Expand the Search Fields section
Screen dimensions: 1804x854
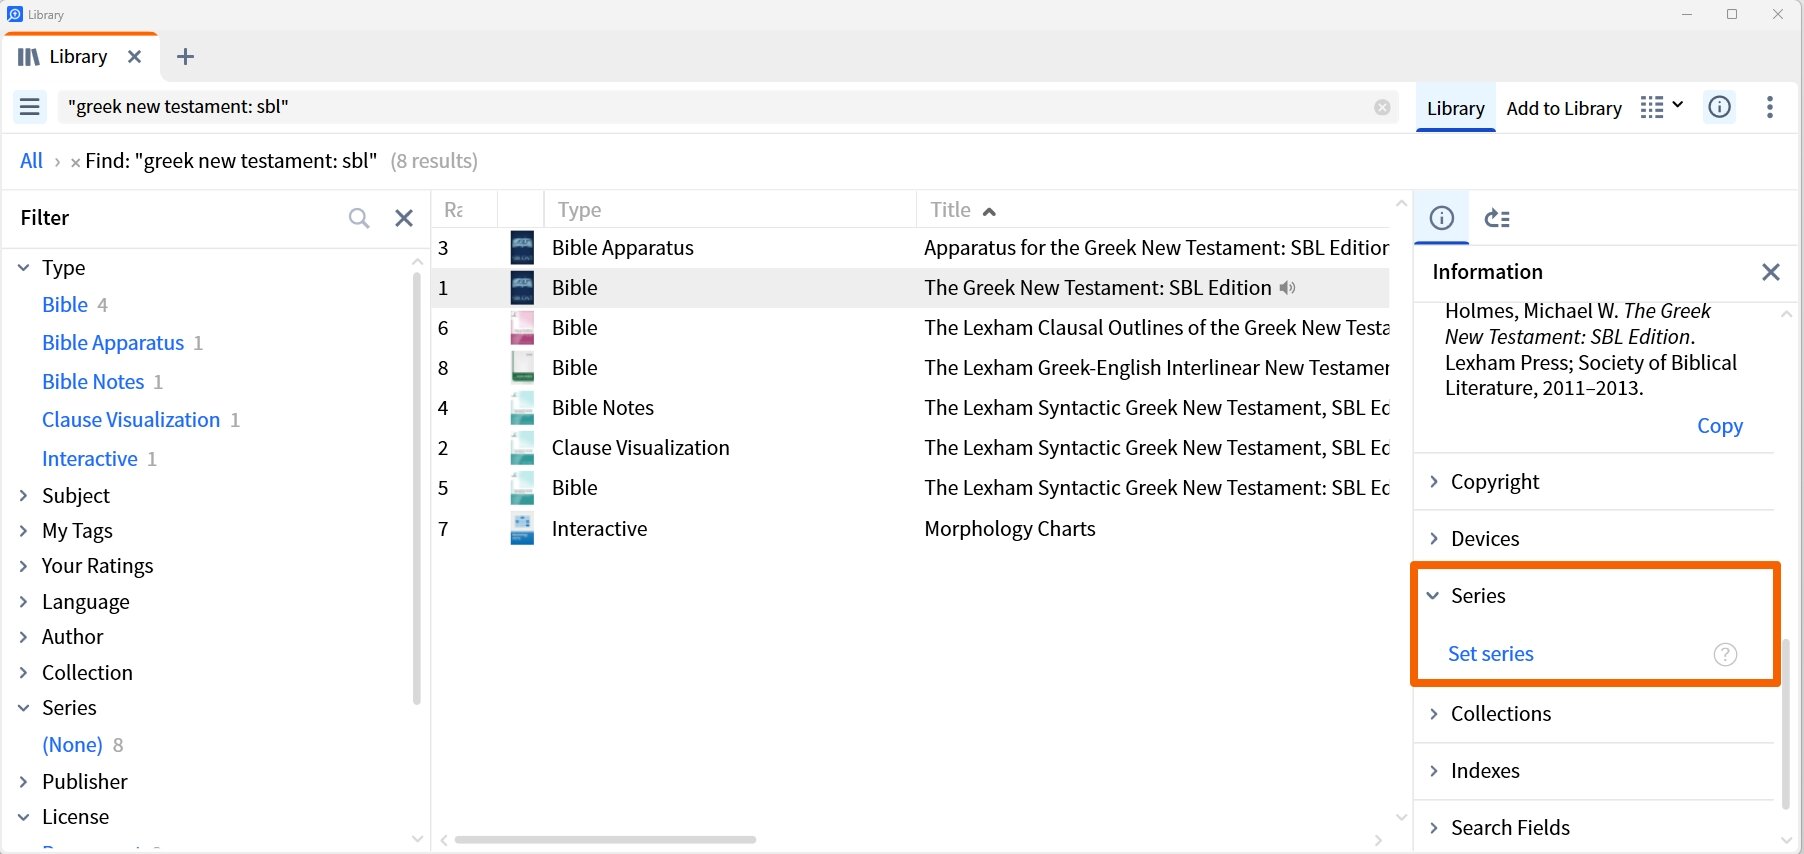(1434, 828)
